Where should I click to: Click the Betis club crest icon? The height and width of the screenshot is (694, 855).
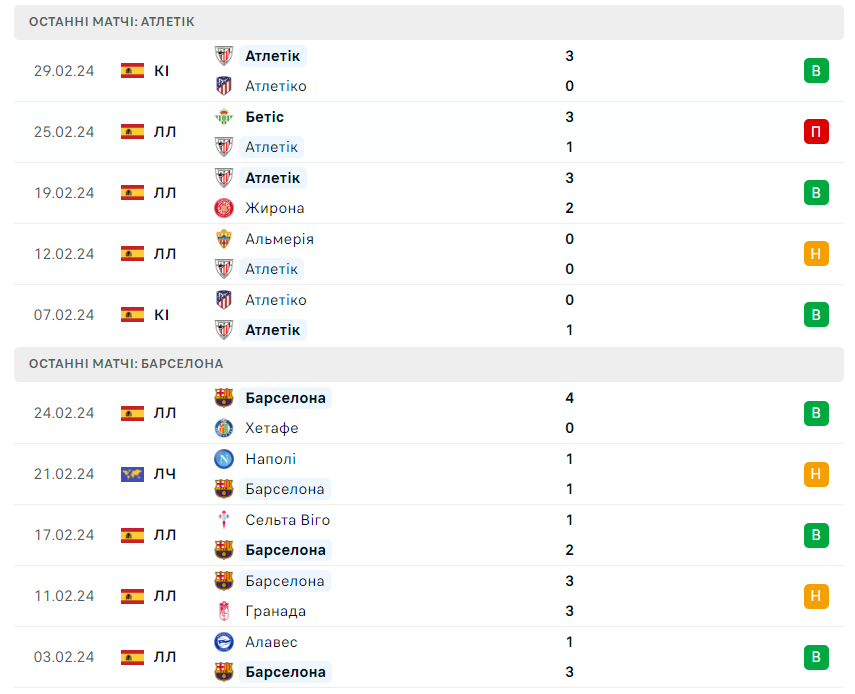(224, 117)
